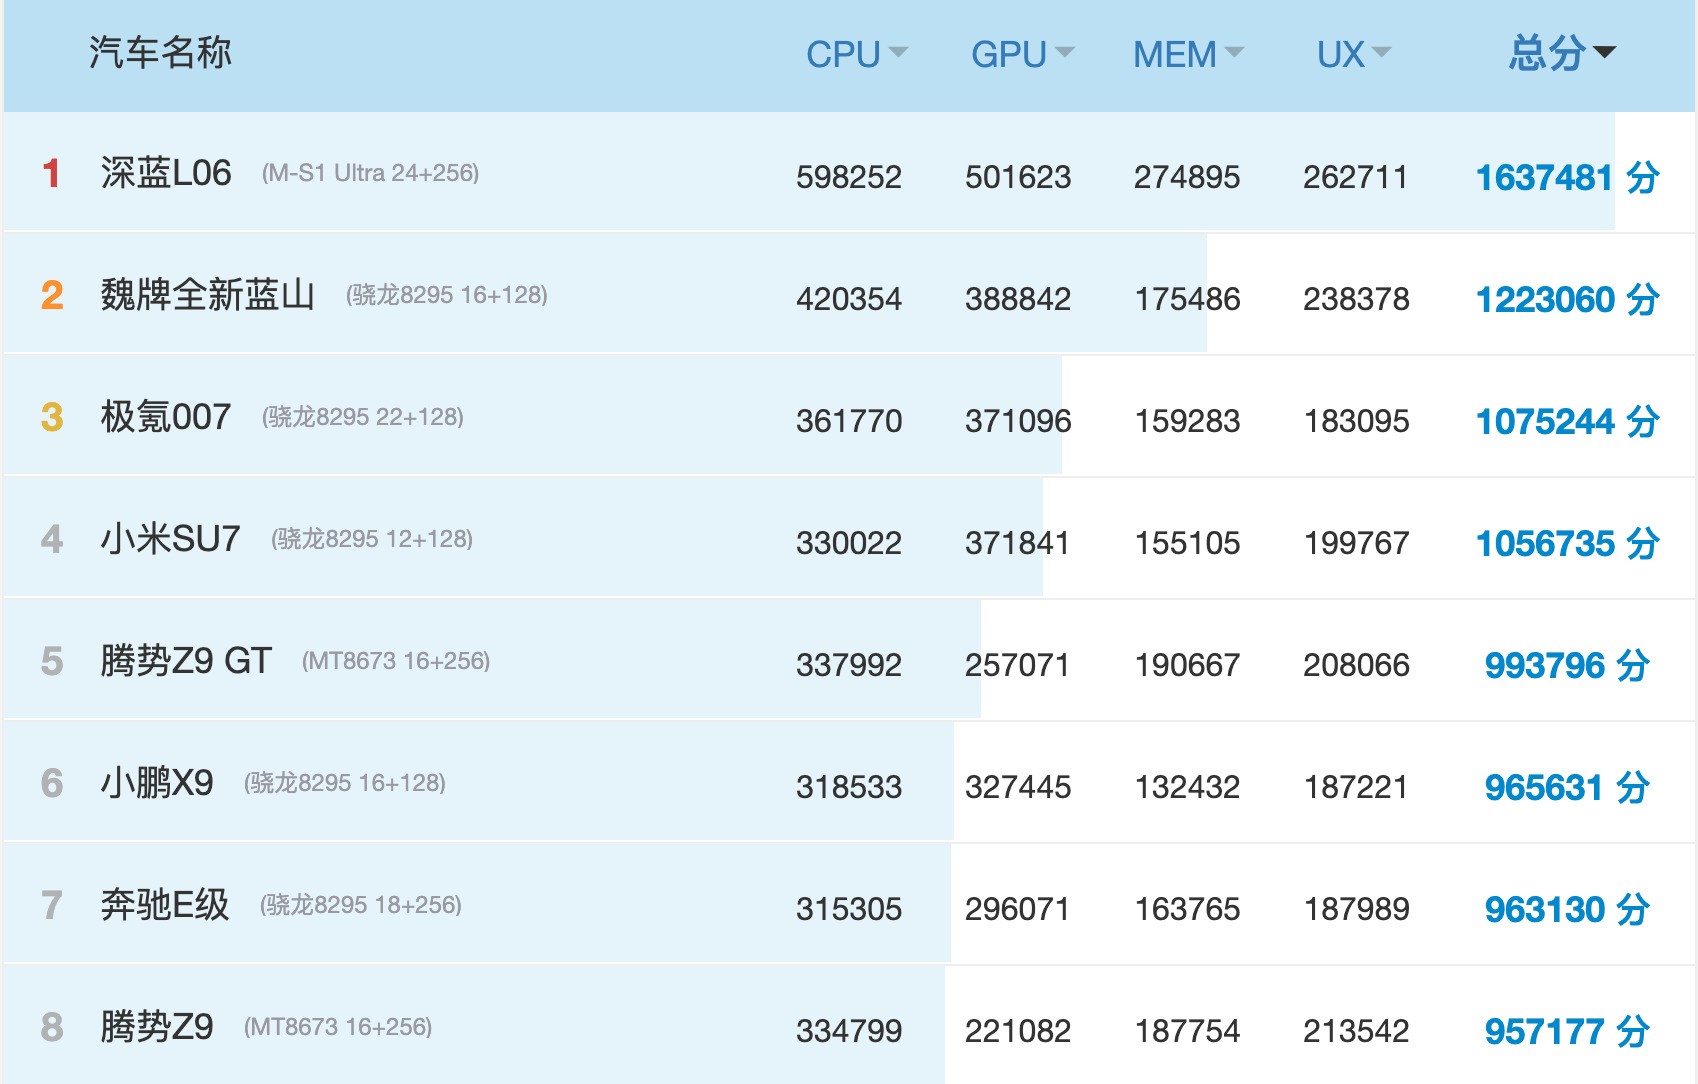Click the 总分 total score sort header
The image size is (1698, 1084).
tap(1560, 54)
